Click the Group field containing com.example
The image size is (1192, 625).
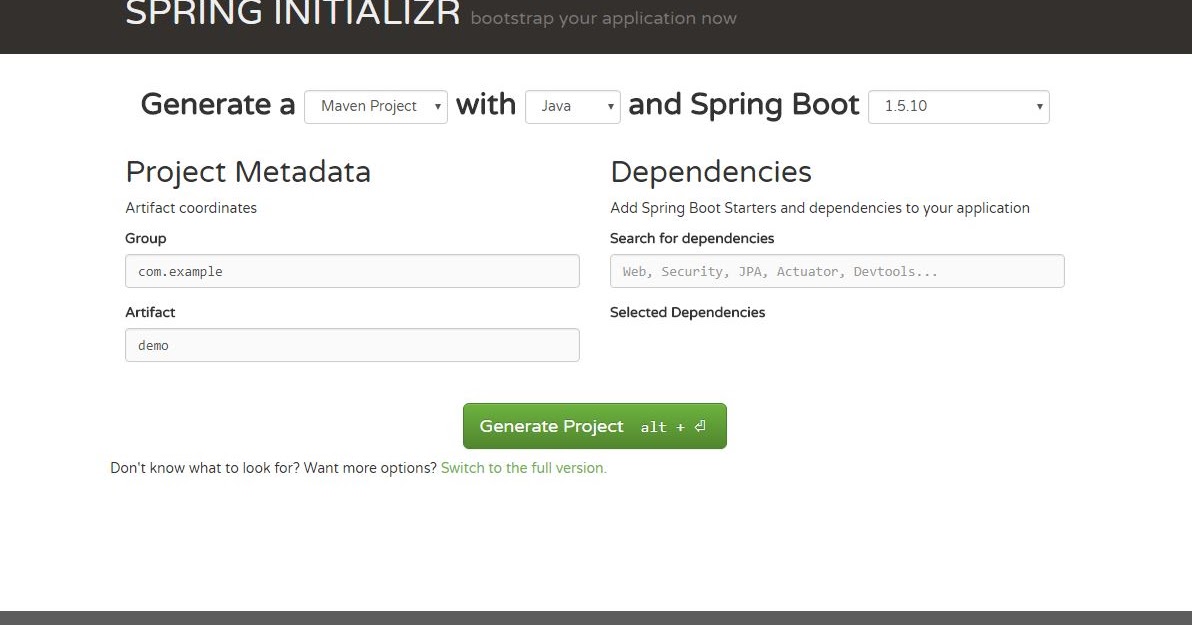pos(352,271)
